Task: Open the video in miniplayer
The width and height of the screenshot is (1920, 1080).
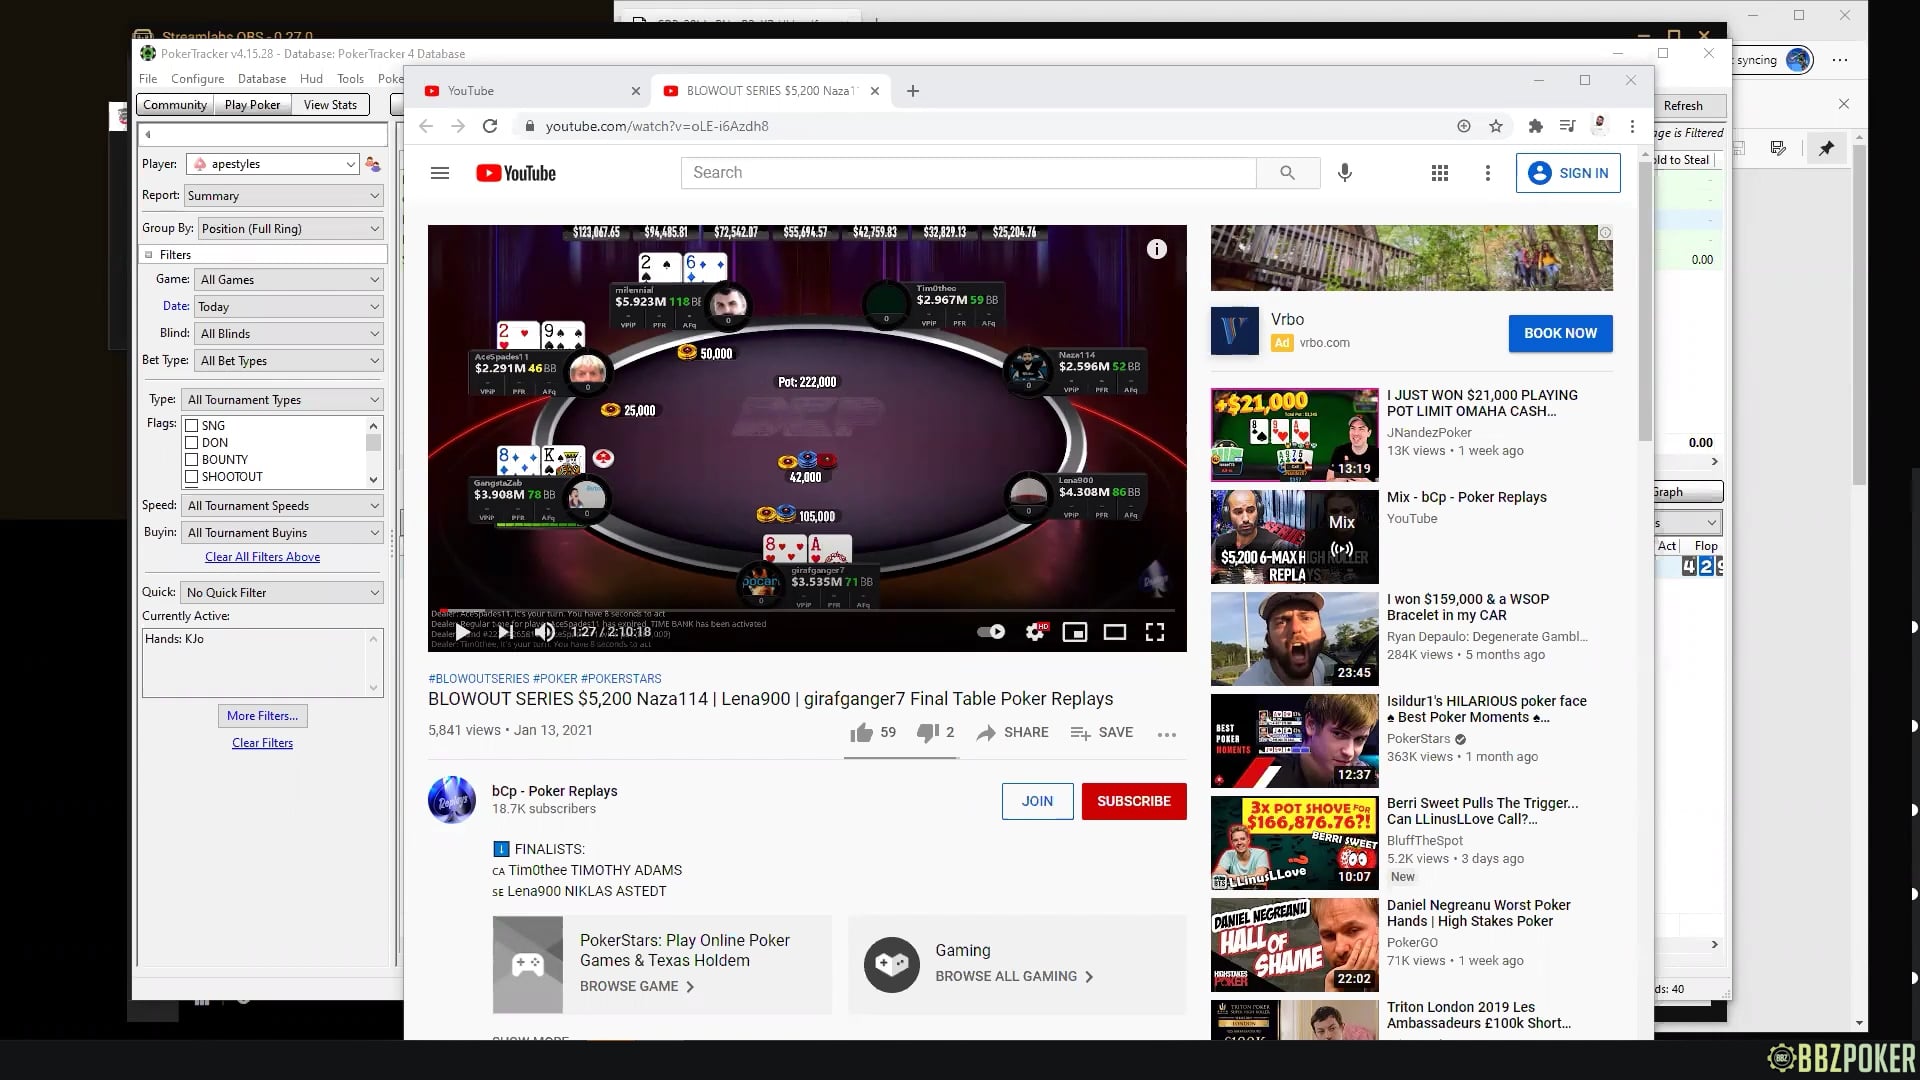Action: coord(1075,632)
